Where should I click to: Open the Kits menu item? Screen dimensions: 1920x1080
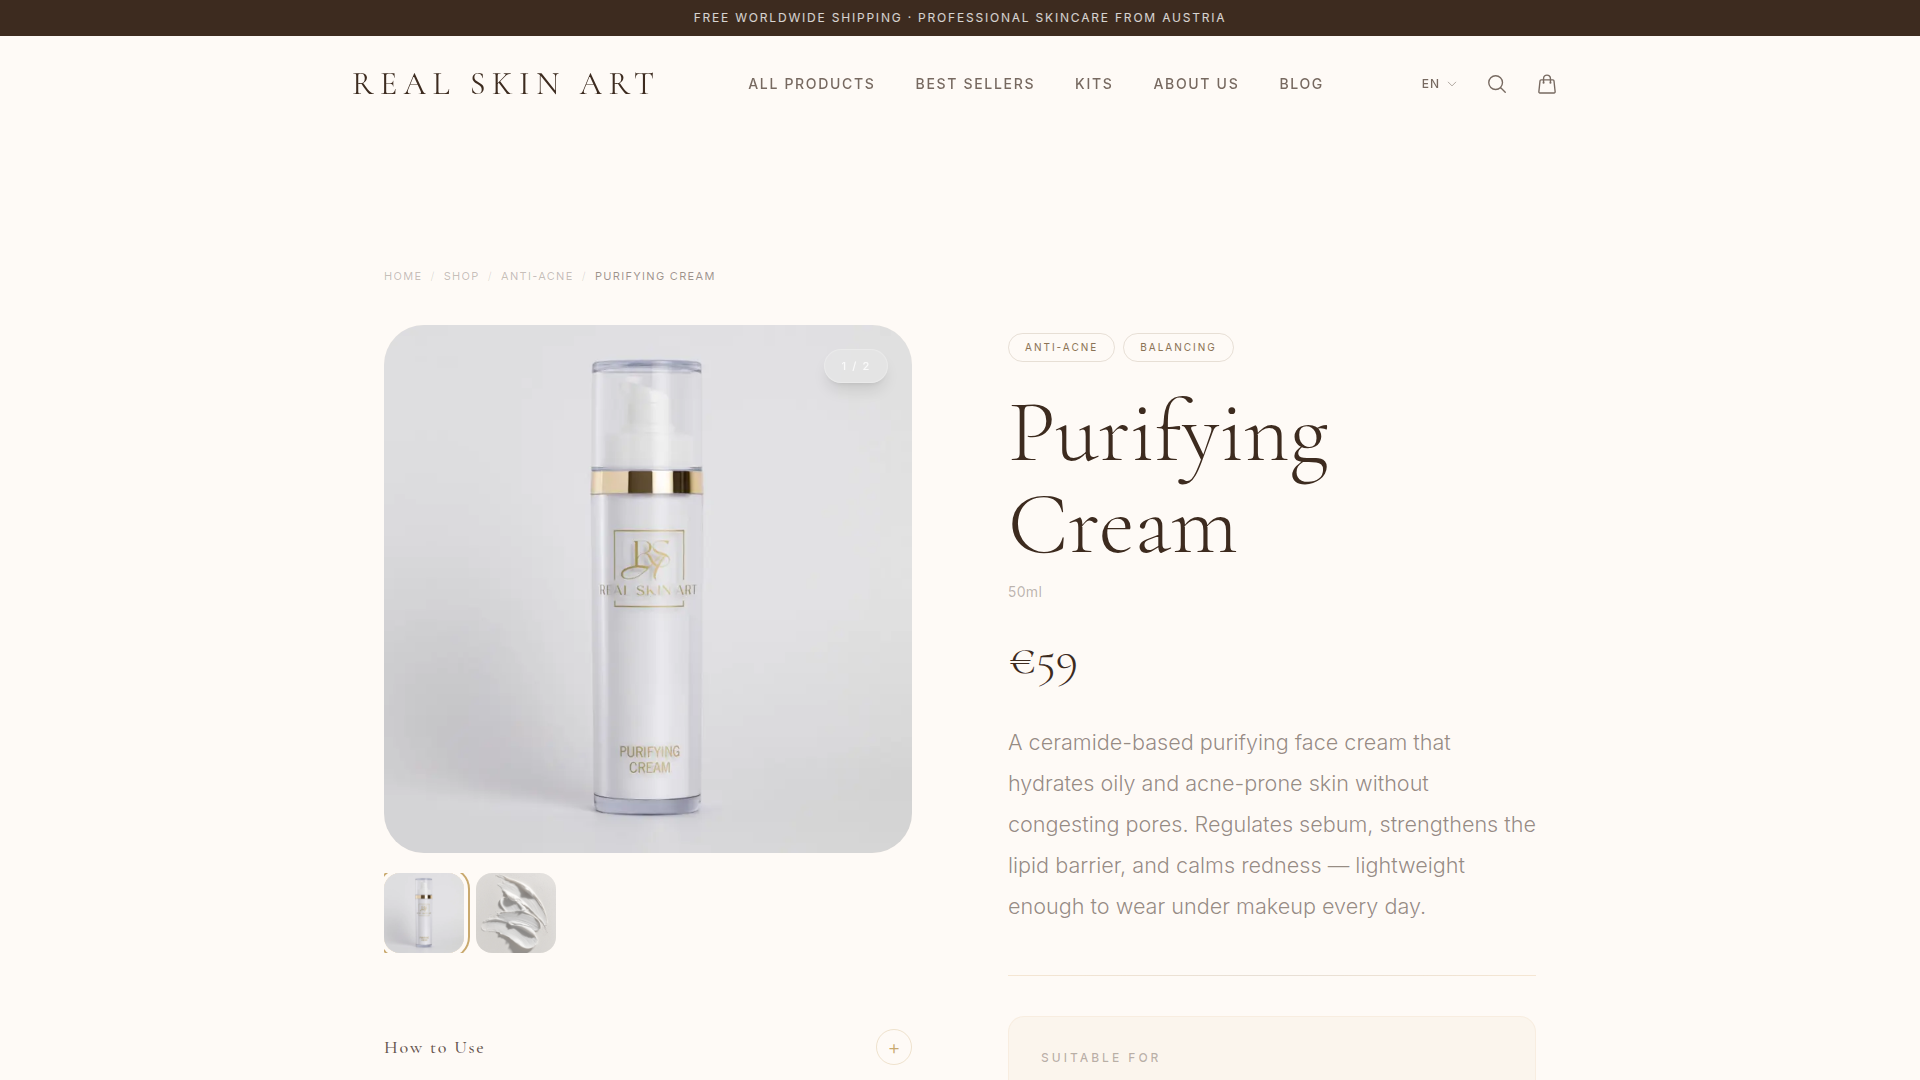1093,84
